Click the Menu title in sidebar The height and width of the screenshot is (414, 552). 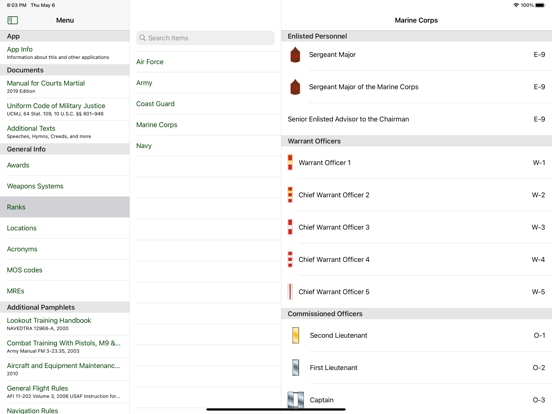click(65, 20)
